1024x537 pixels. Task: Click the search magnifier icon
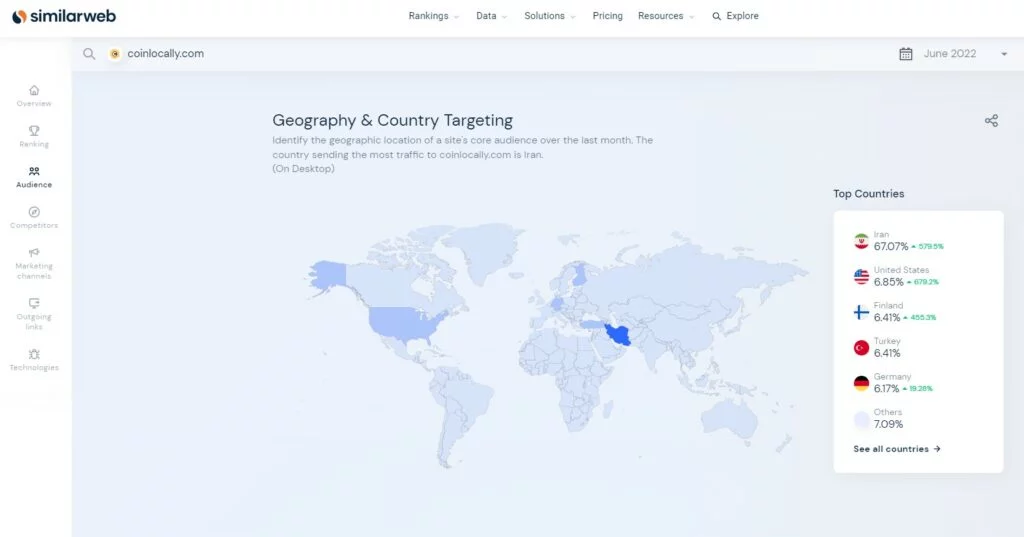click(90, 54)
